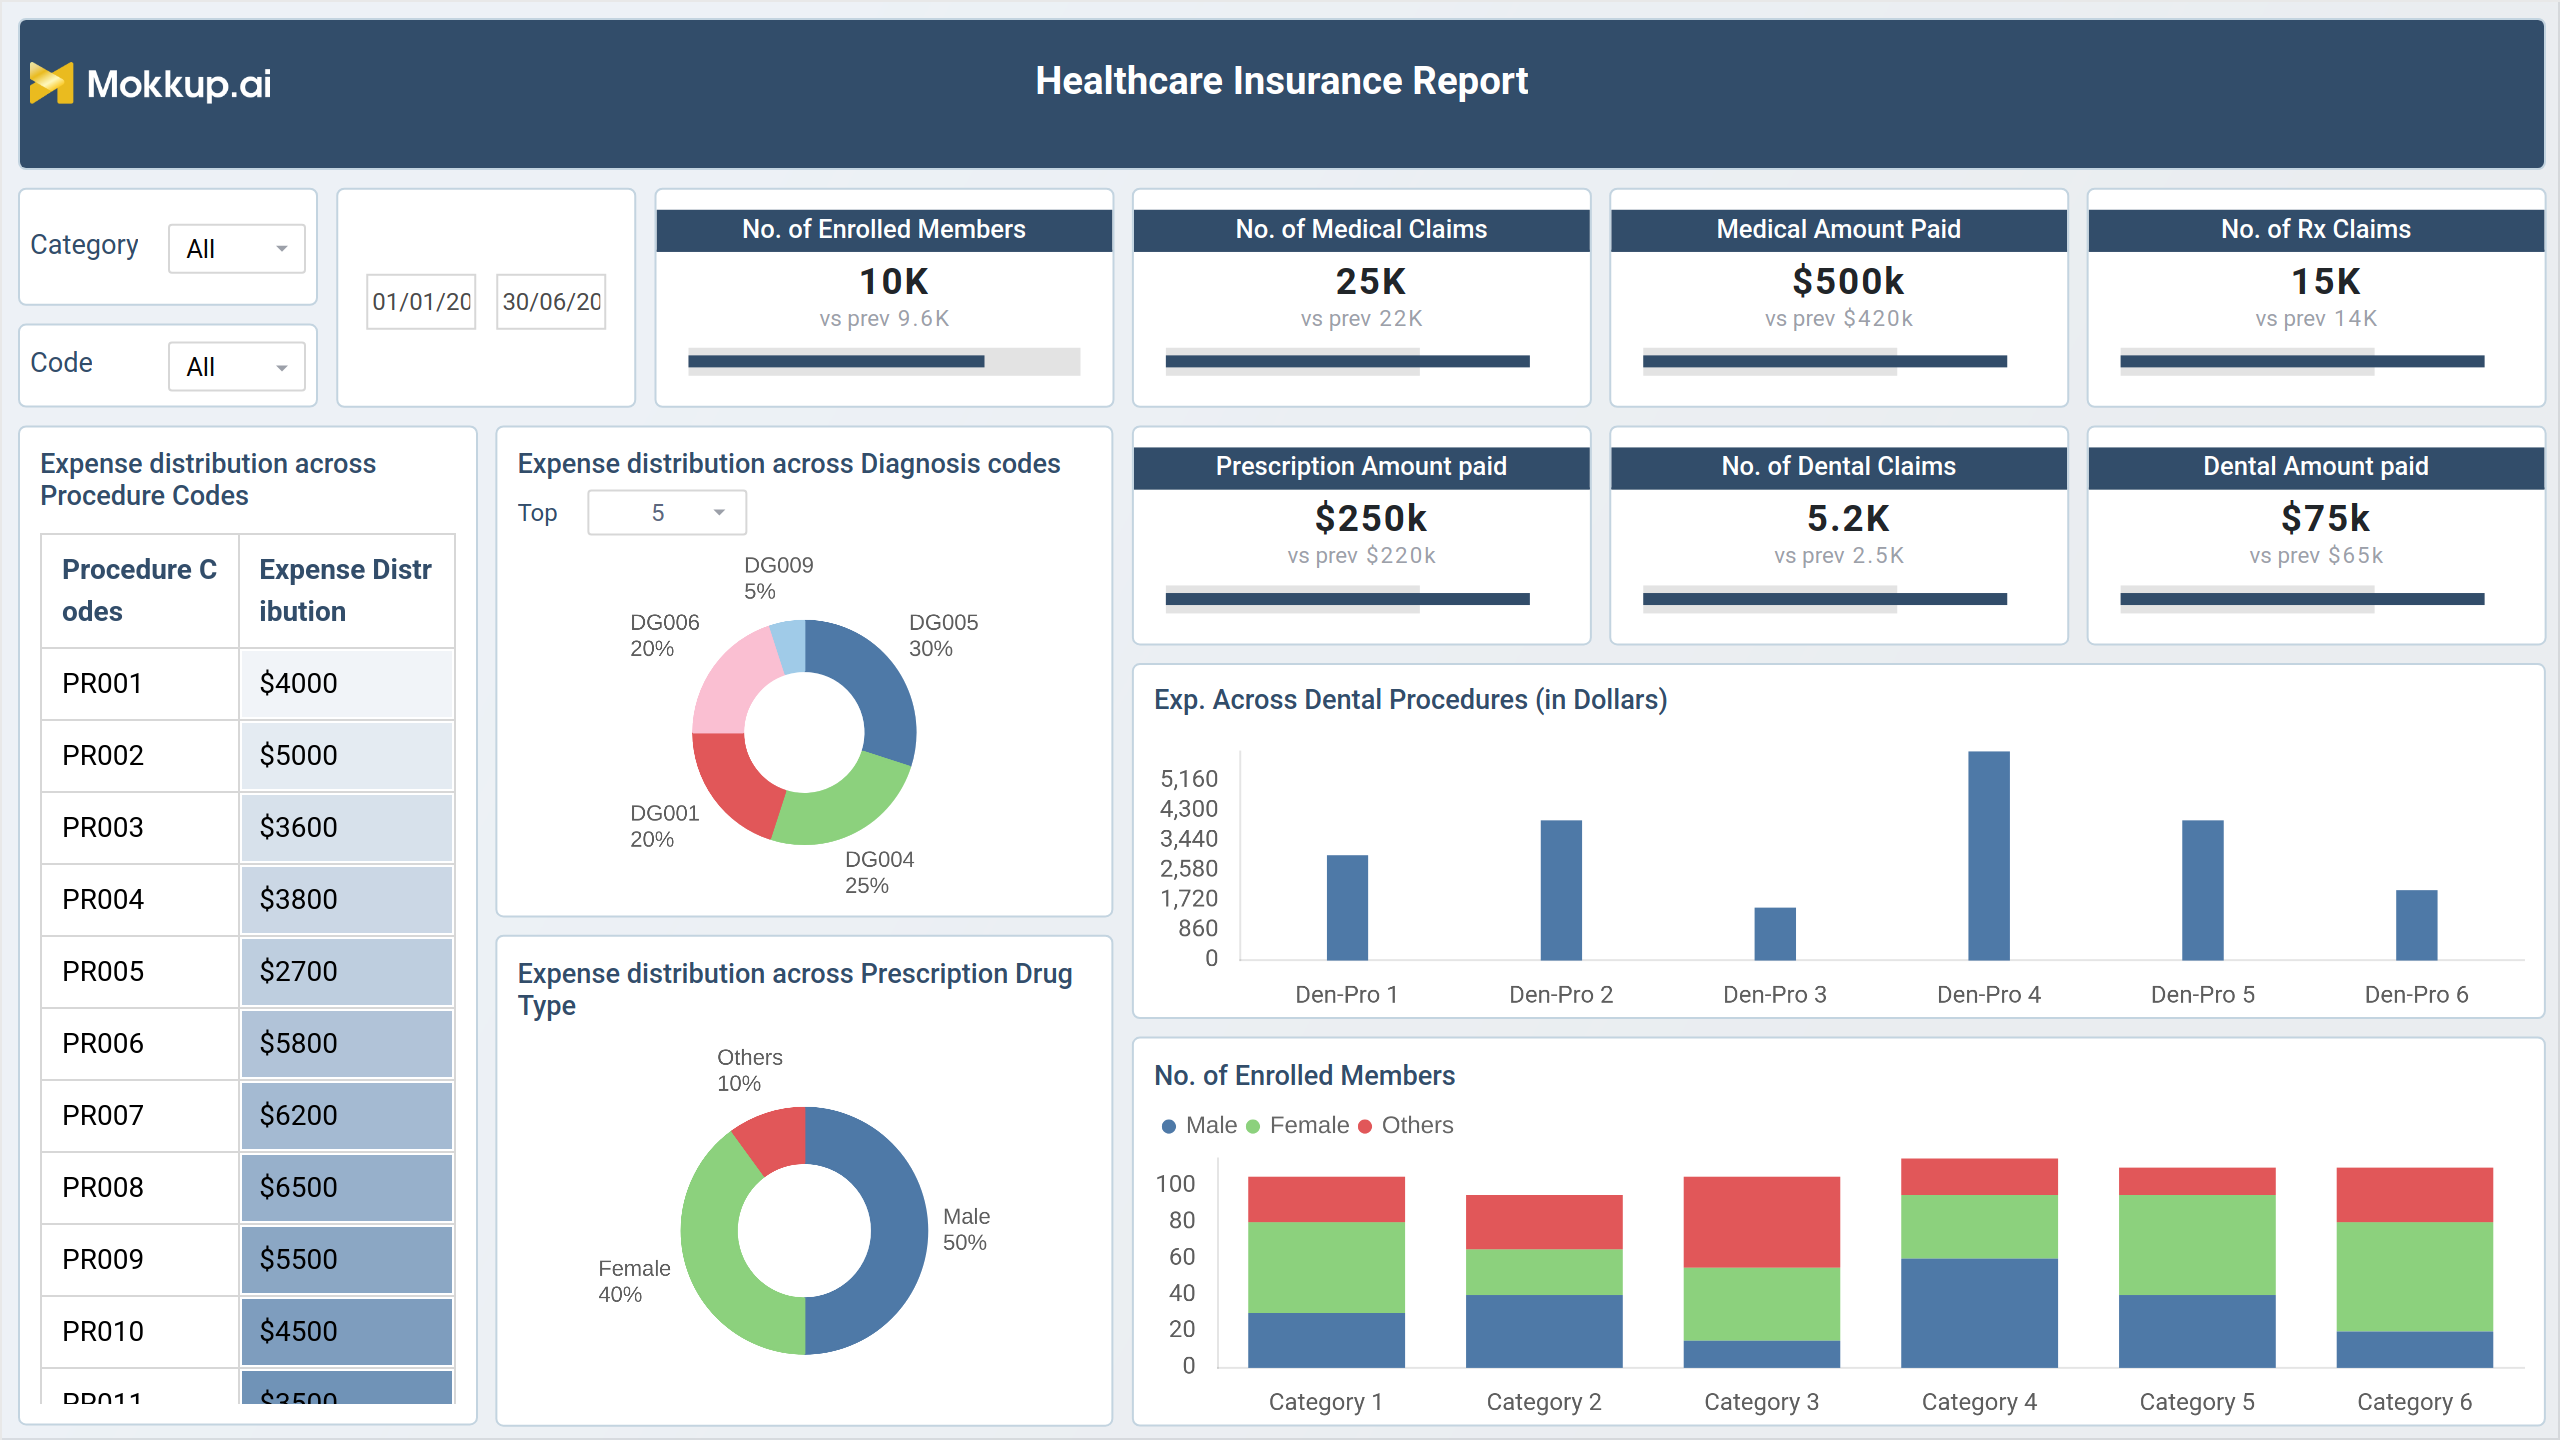This screenshot has width=2560, height=1440.
Task: Click the start date field 01/01/20
Action: point(421,302)
